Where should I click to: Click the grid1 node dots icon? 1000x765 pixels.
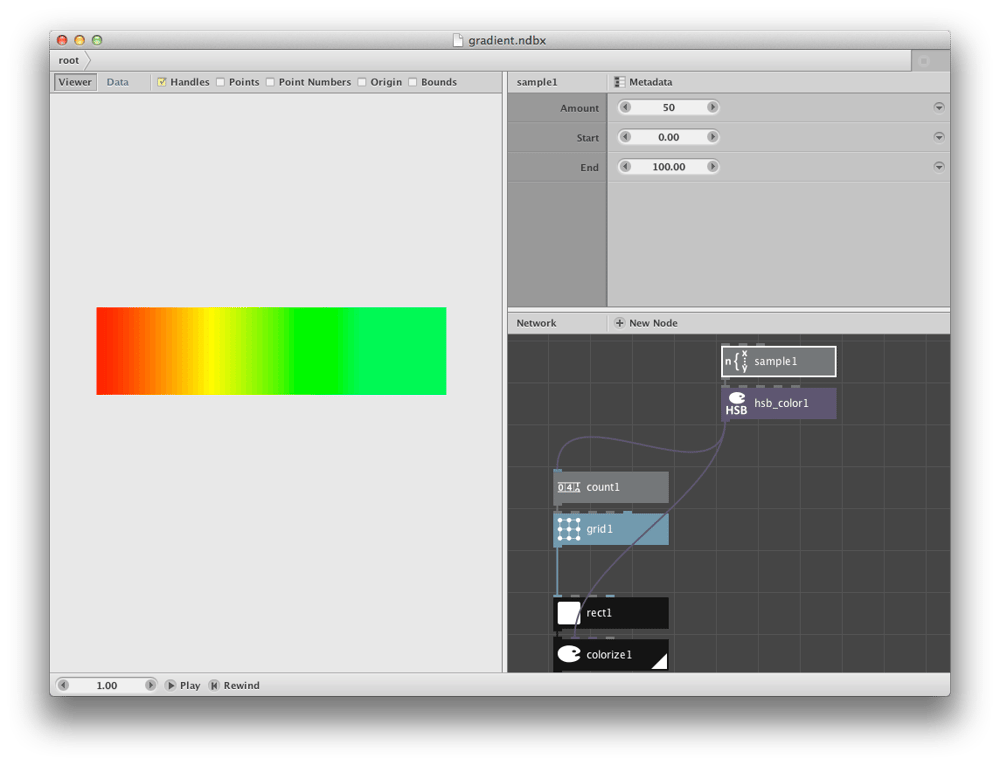pyautogui.click(x=569, y=529)
